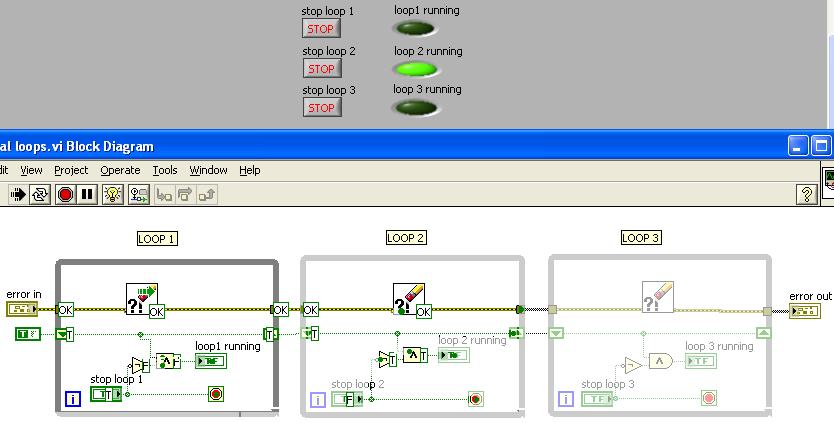Click the Step Over toolbar button
The width and height of the screenshot is (834, 423).
click(x=185, y=195)
